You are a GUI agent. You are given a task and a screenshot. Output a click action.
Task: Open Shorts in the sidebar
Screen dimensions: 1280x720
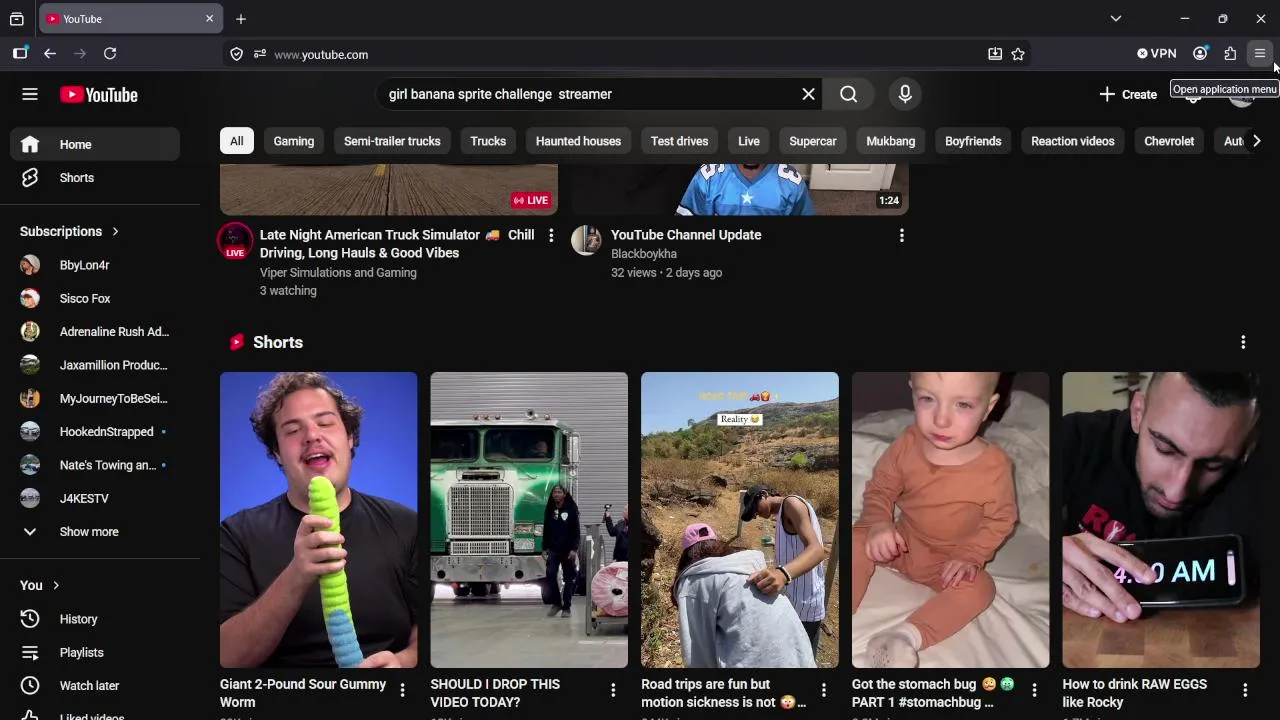pos(95,178)
